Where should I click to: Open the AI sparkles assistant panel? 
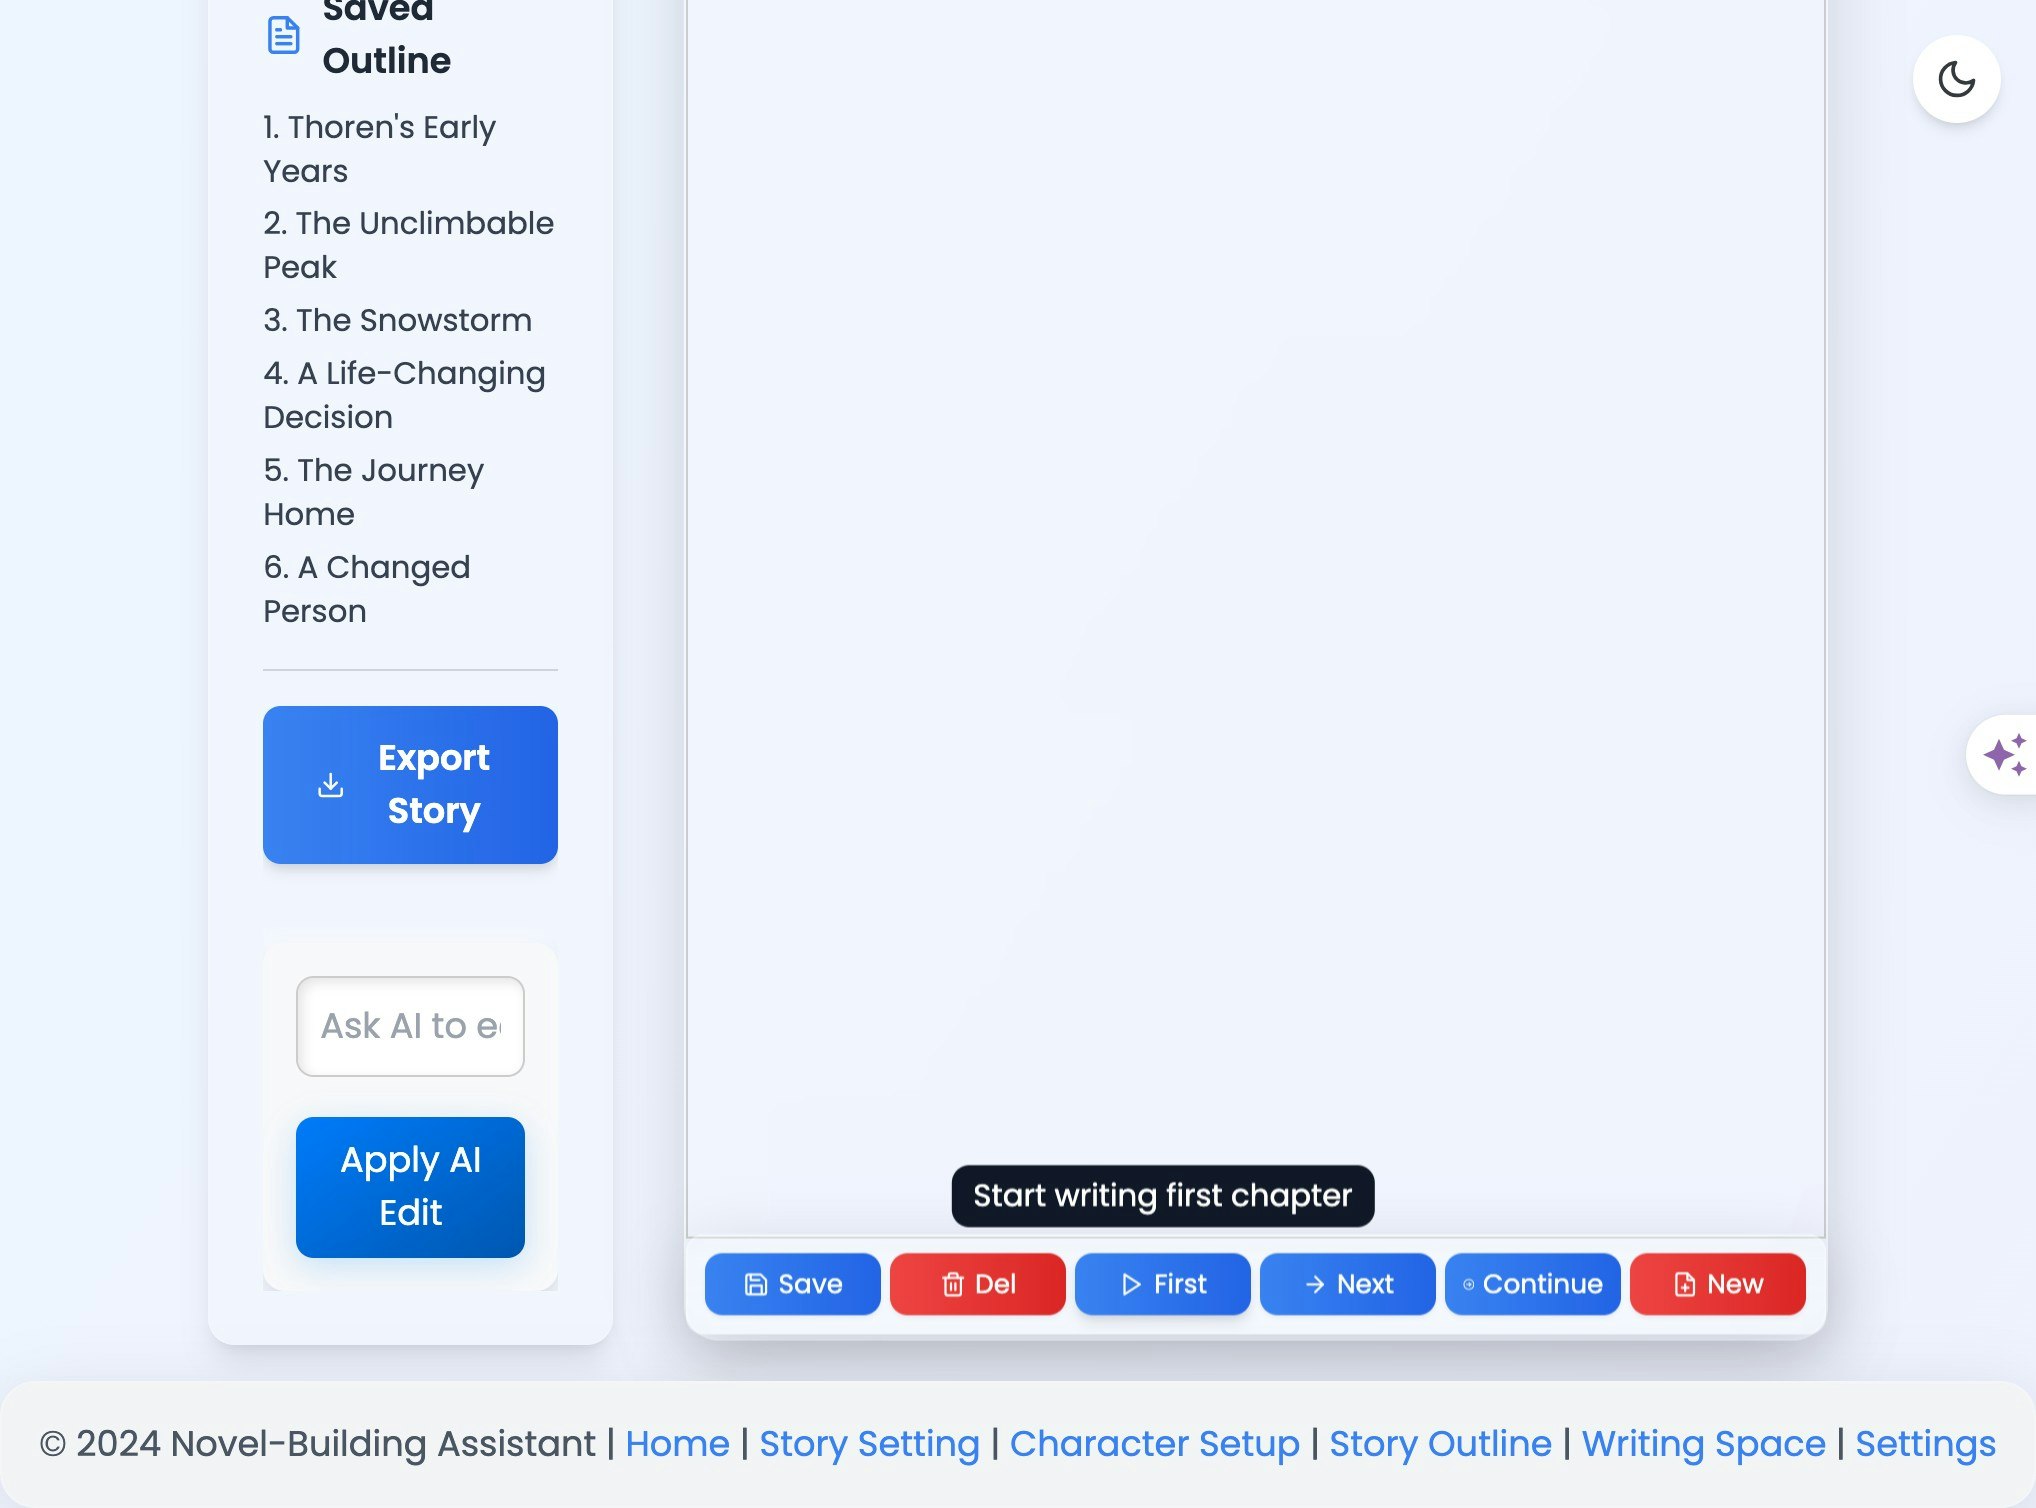coord(2004,755)
